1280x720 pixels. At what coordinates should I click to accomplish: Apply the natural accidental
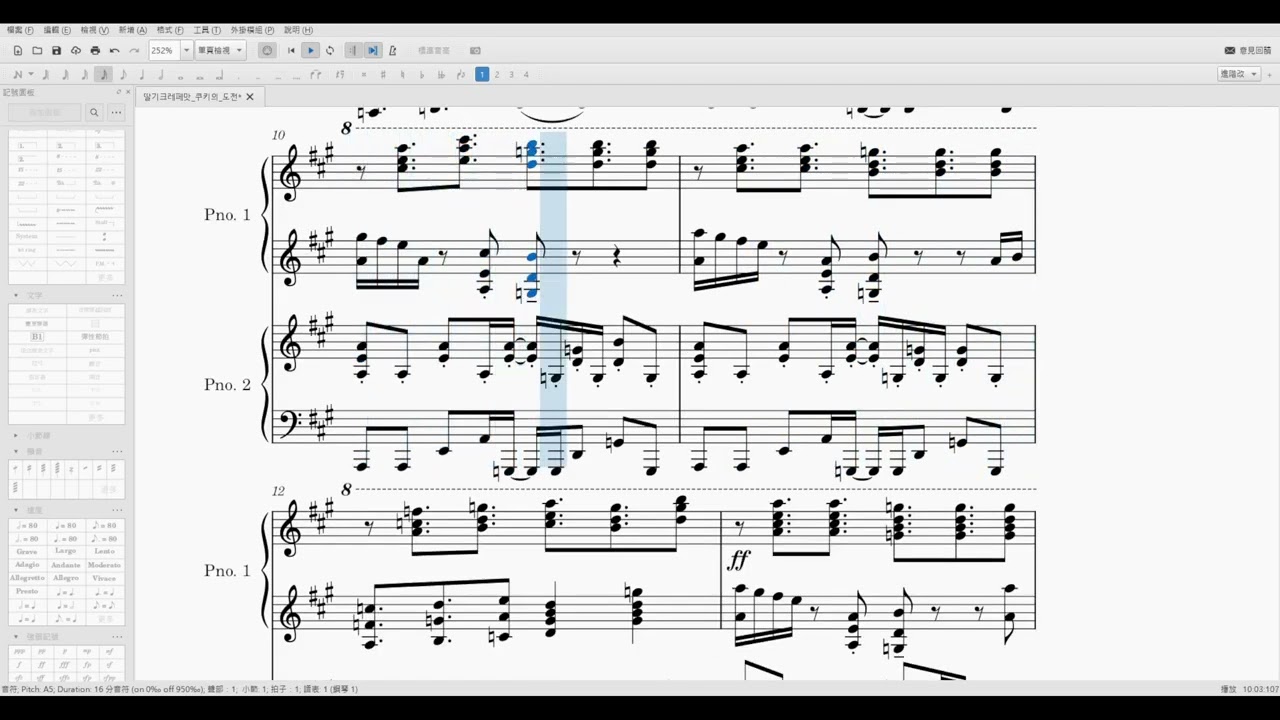pos(402,74)
